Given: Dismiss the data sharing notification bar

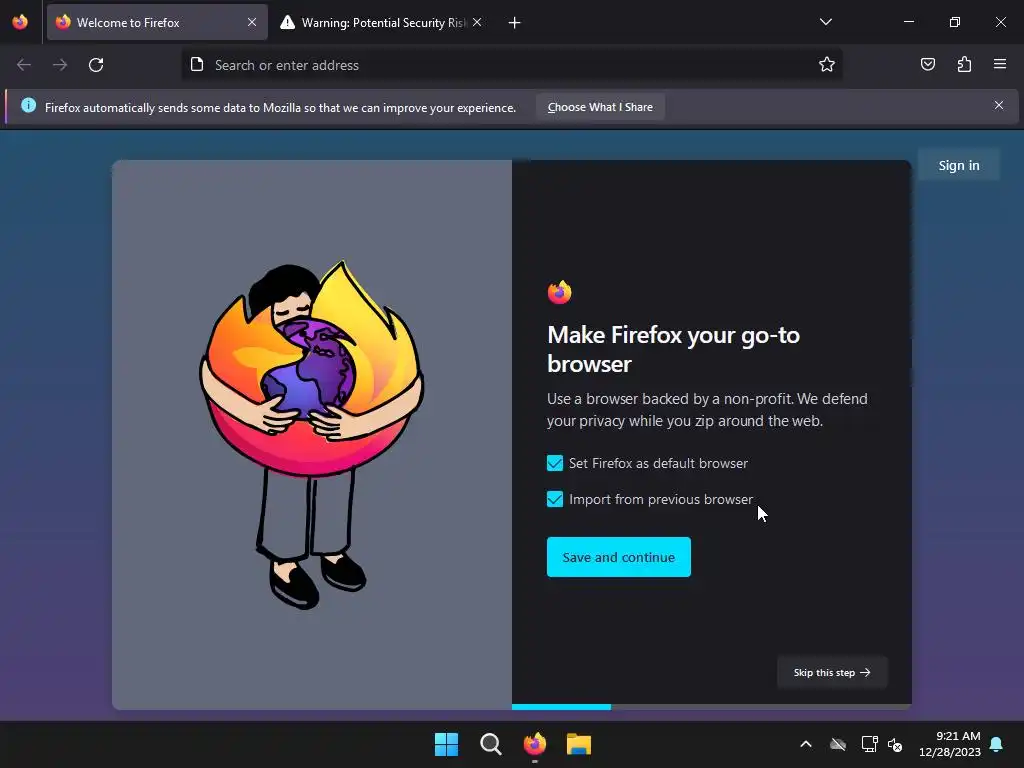Looking at the screenshot, I should coord(999,105).
